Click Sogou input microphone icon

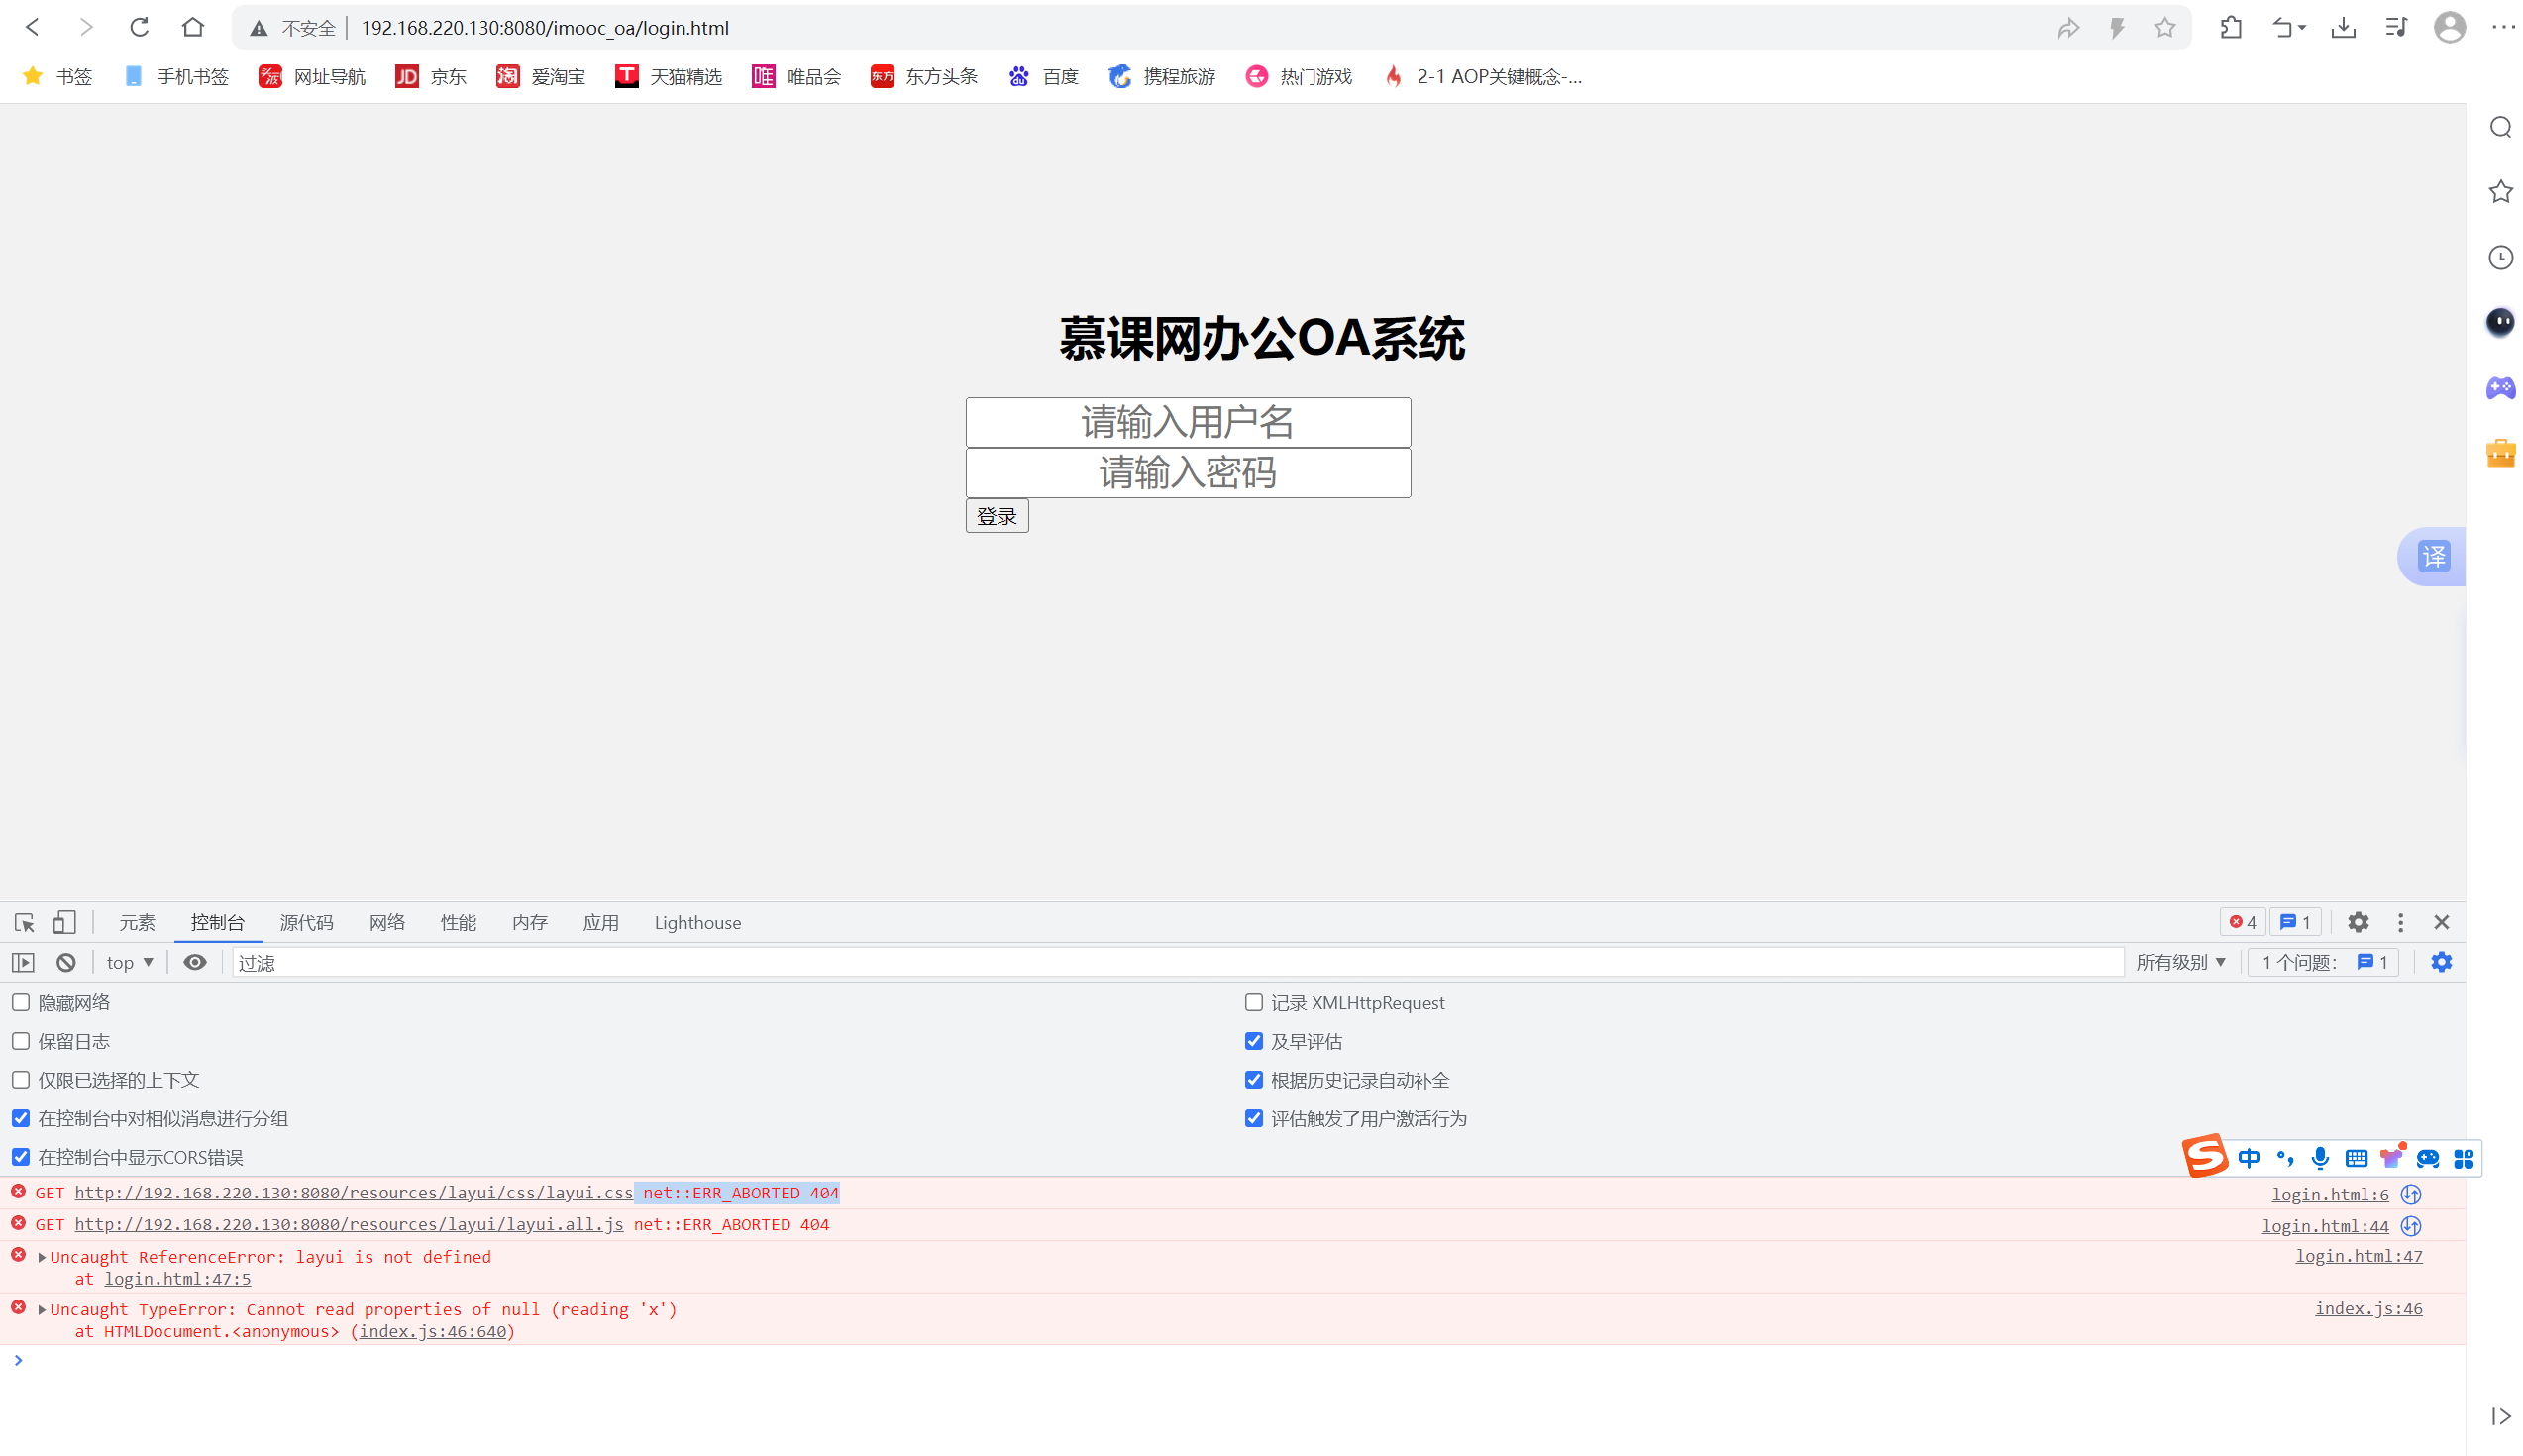[2320, 1158]
